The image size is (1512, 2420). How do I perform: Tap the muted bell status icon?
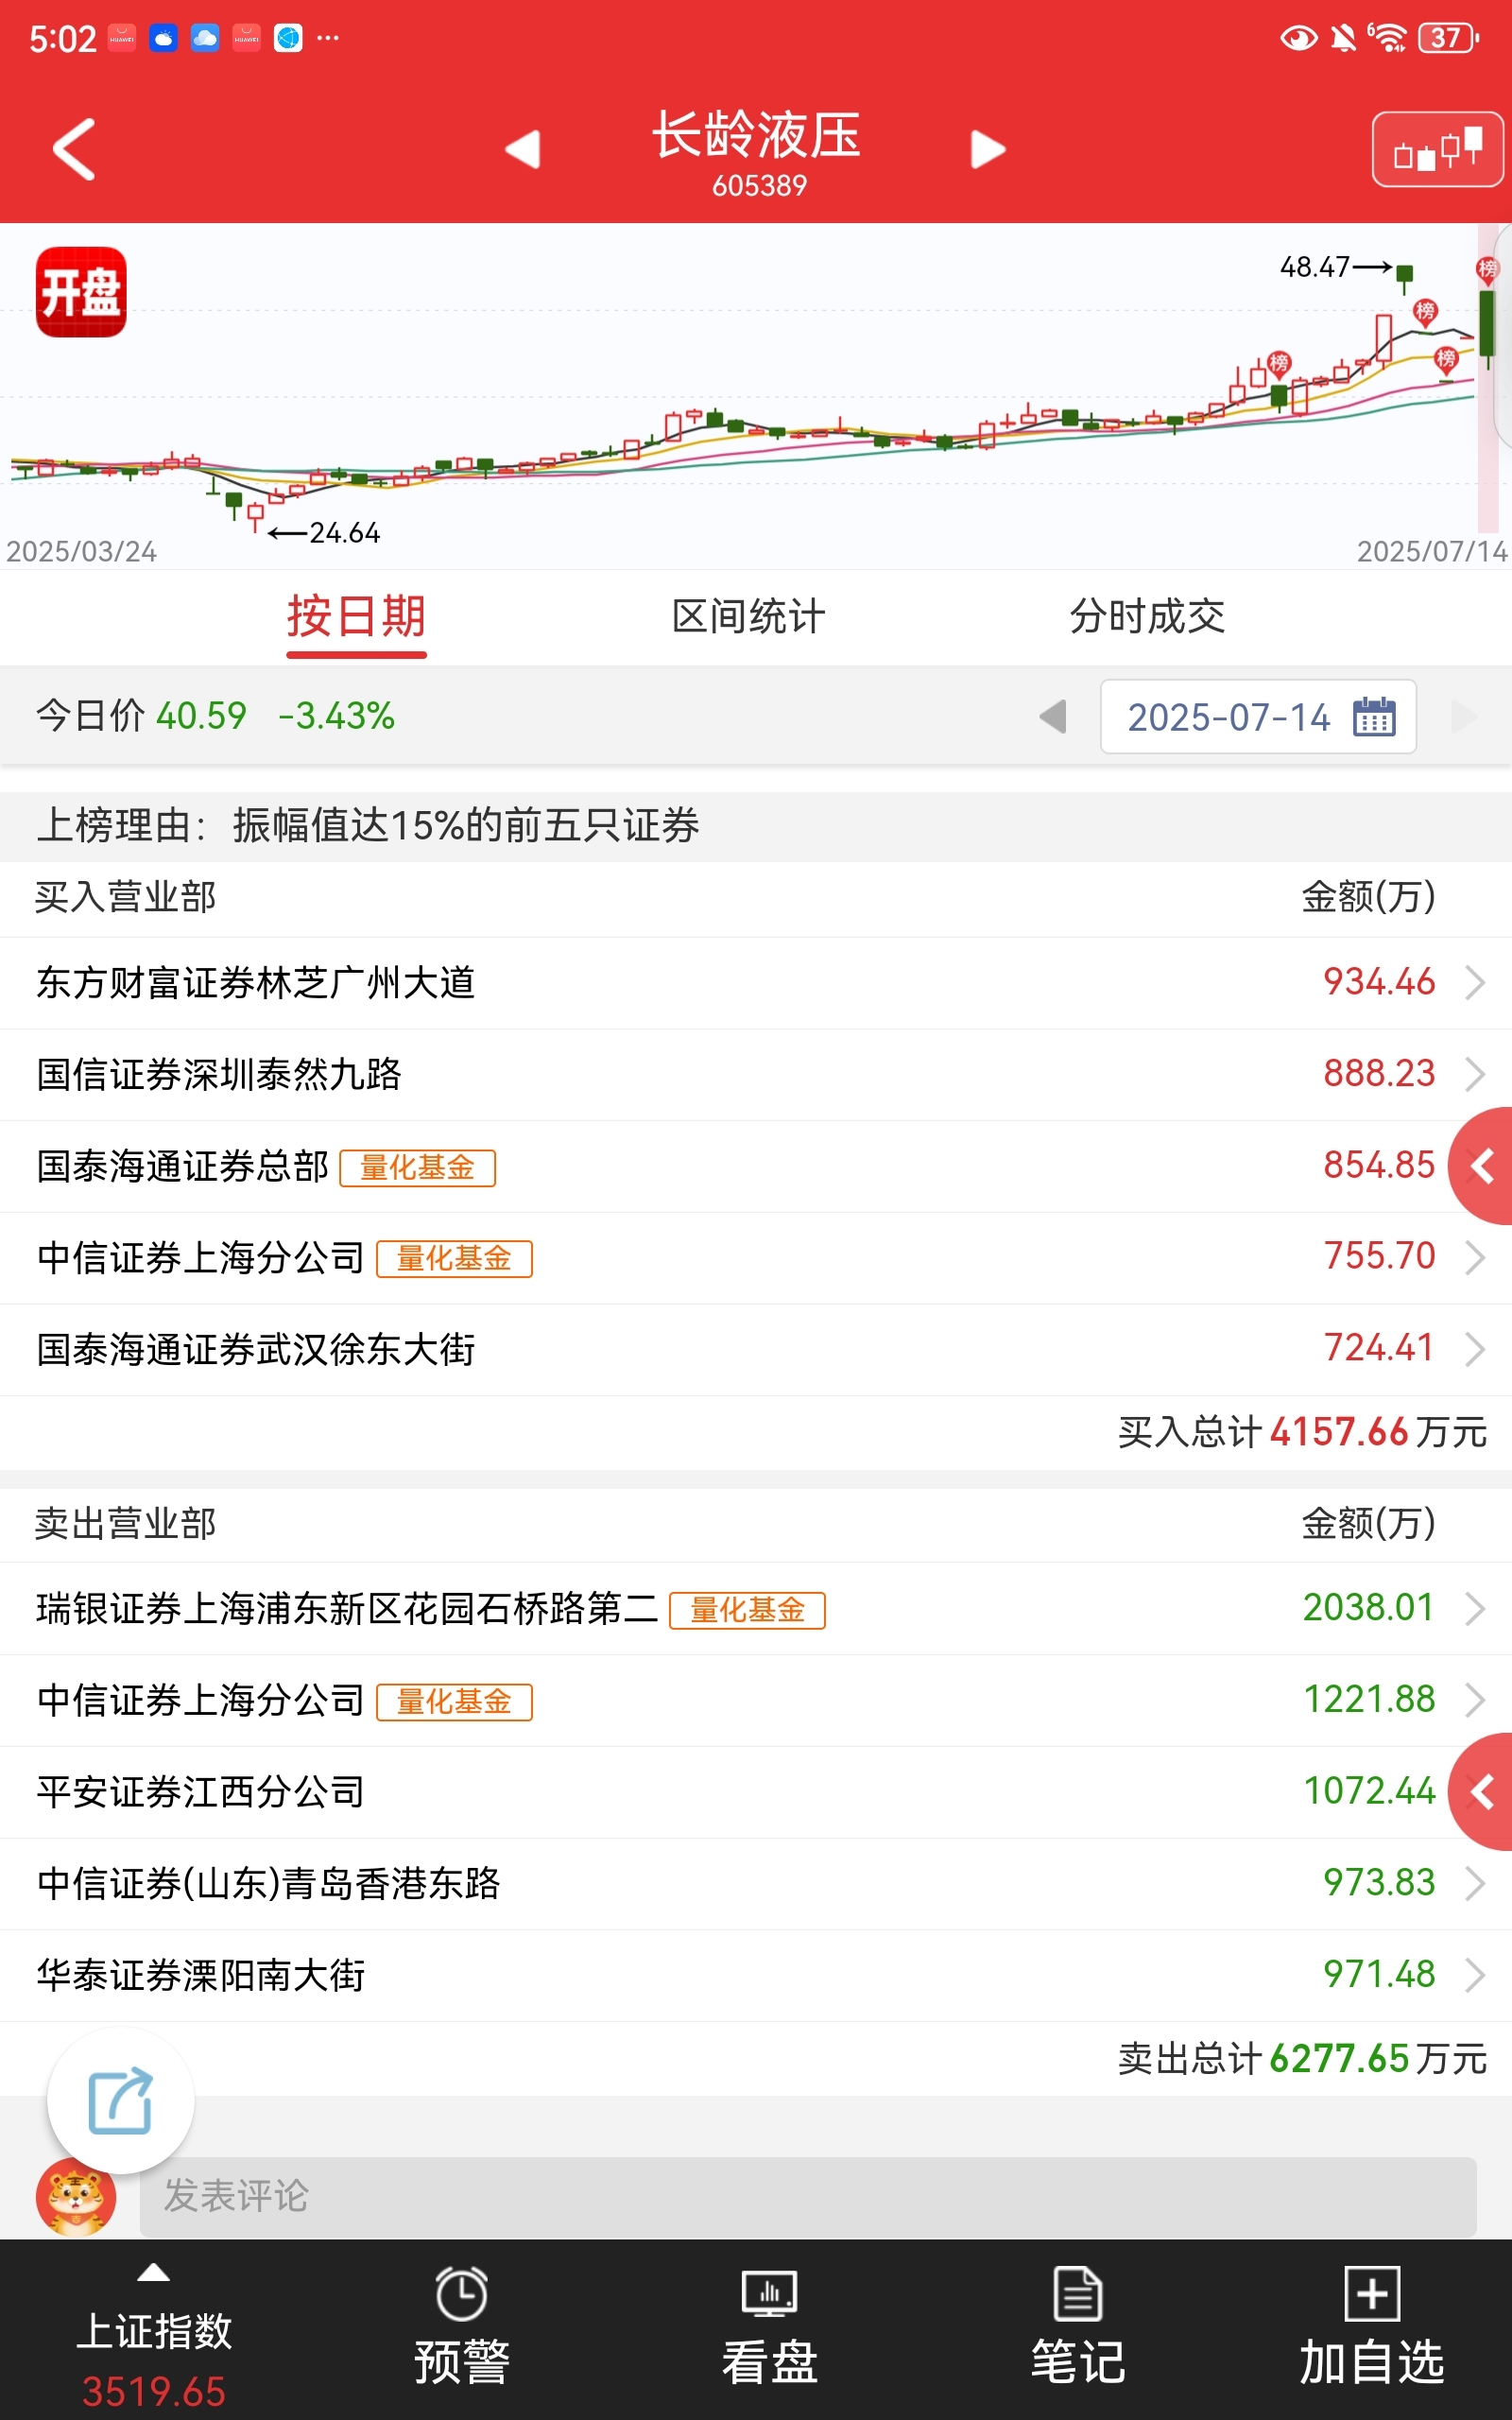tap(1343, 38)
